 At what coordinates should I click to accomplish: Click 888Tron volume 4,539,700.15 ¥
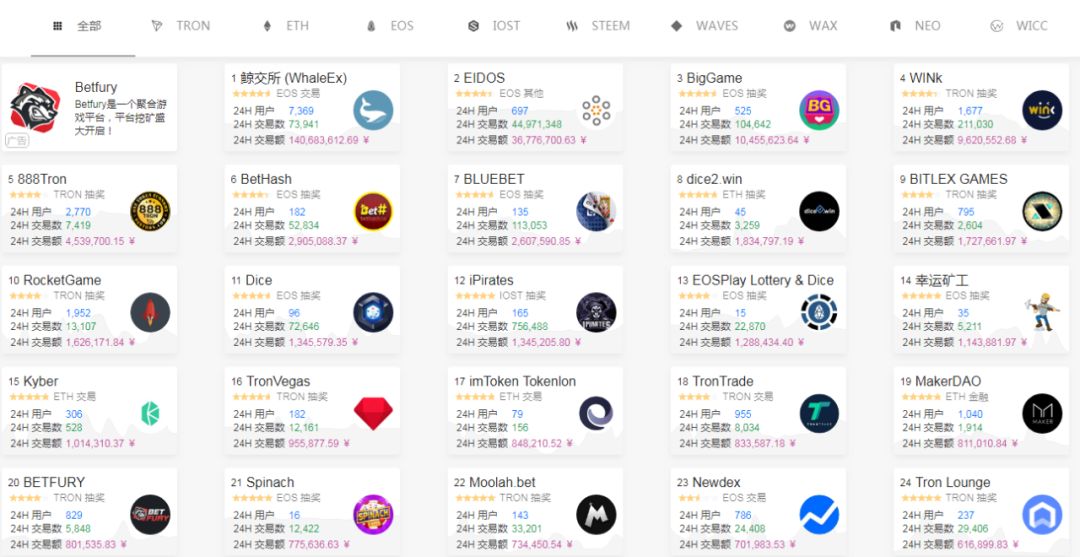click(x=101, y=242)
